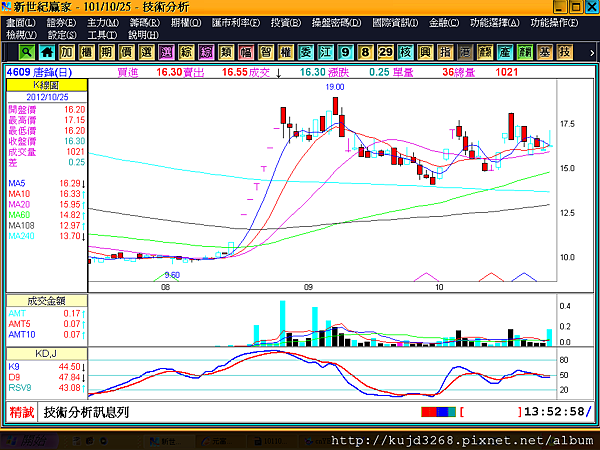Open the 證券(E) menu
The height and width of the screenshot is (450, 600).
click(61, 23)
